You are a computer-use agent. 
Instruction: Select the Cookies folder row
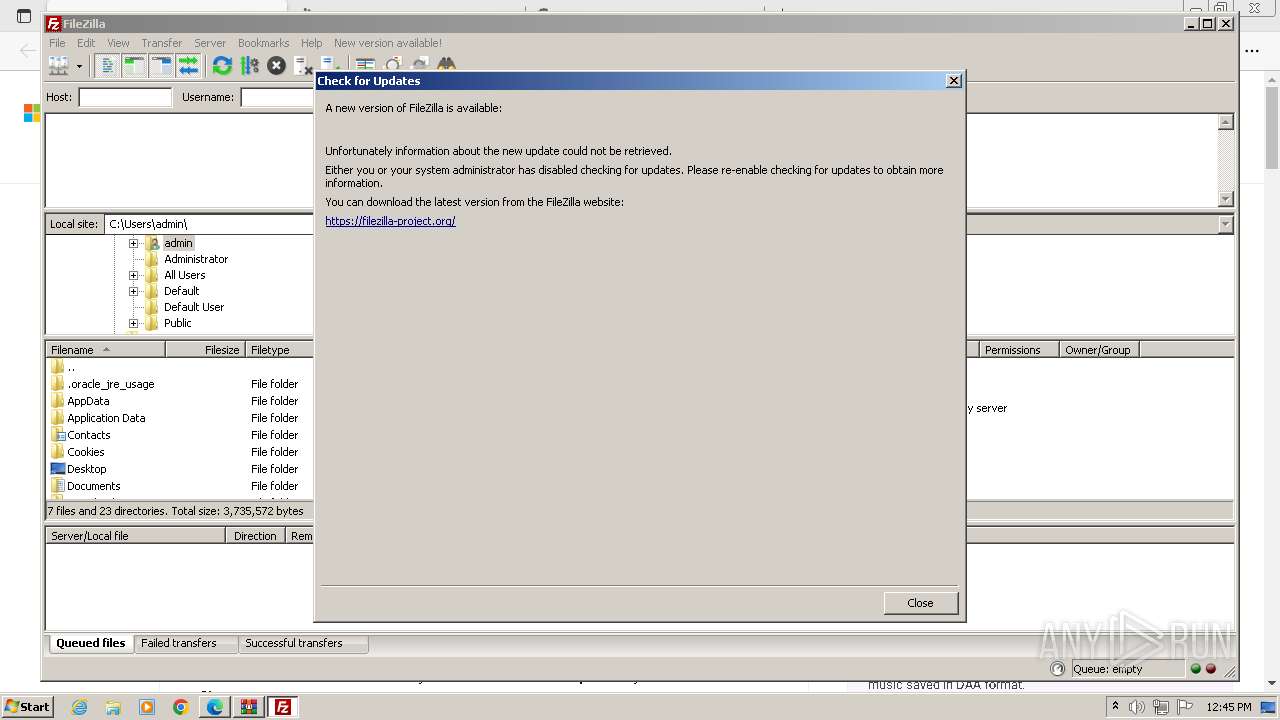[180, 452]
